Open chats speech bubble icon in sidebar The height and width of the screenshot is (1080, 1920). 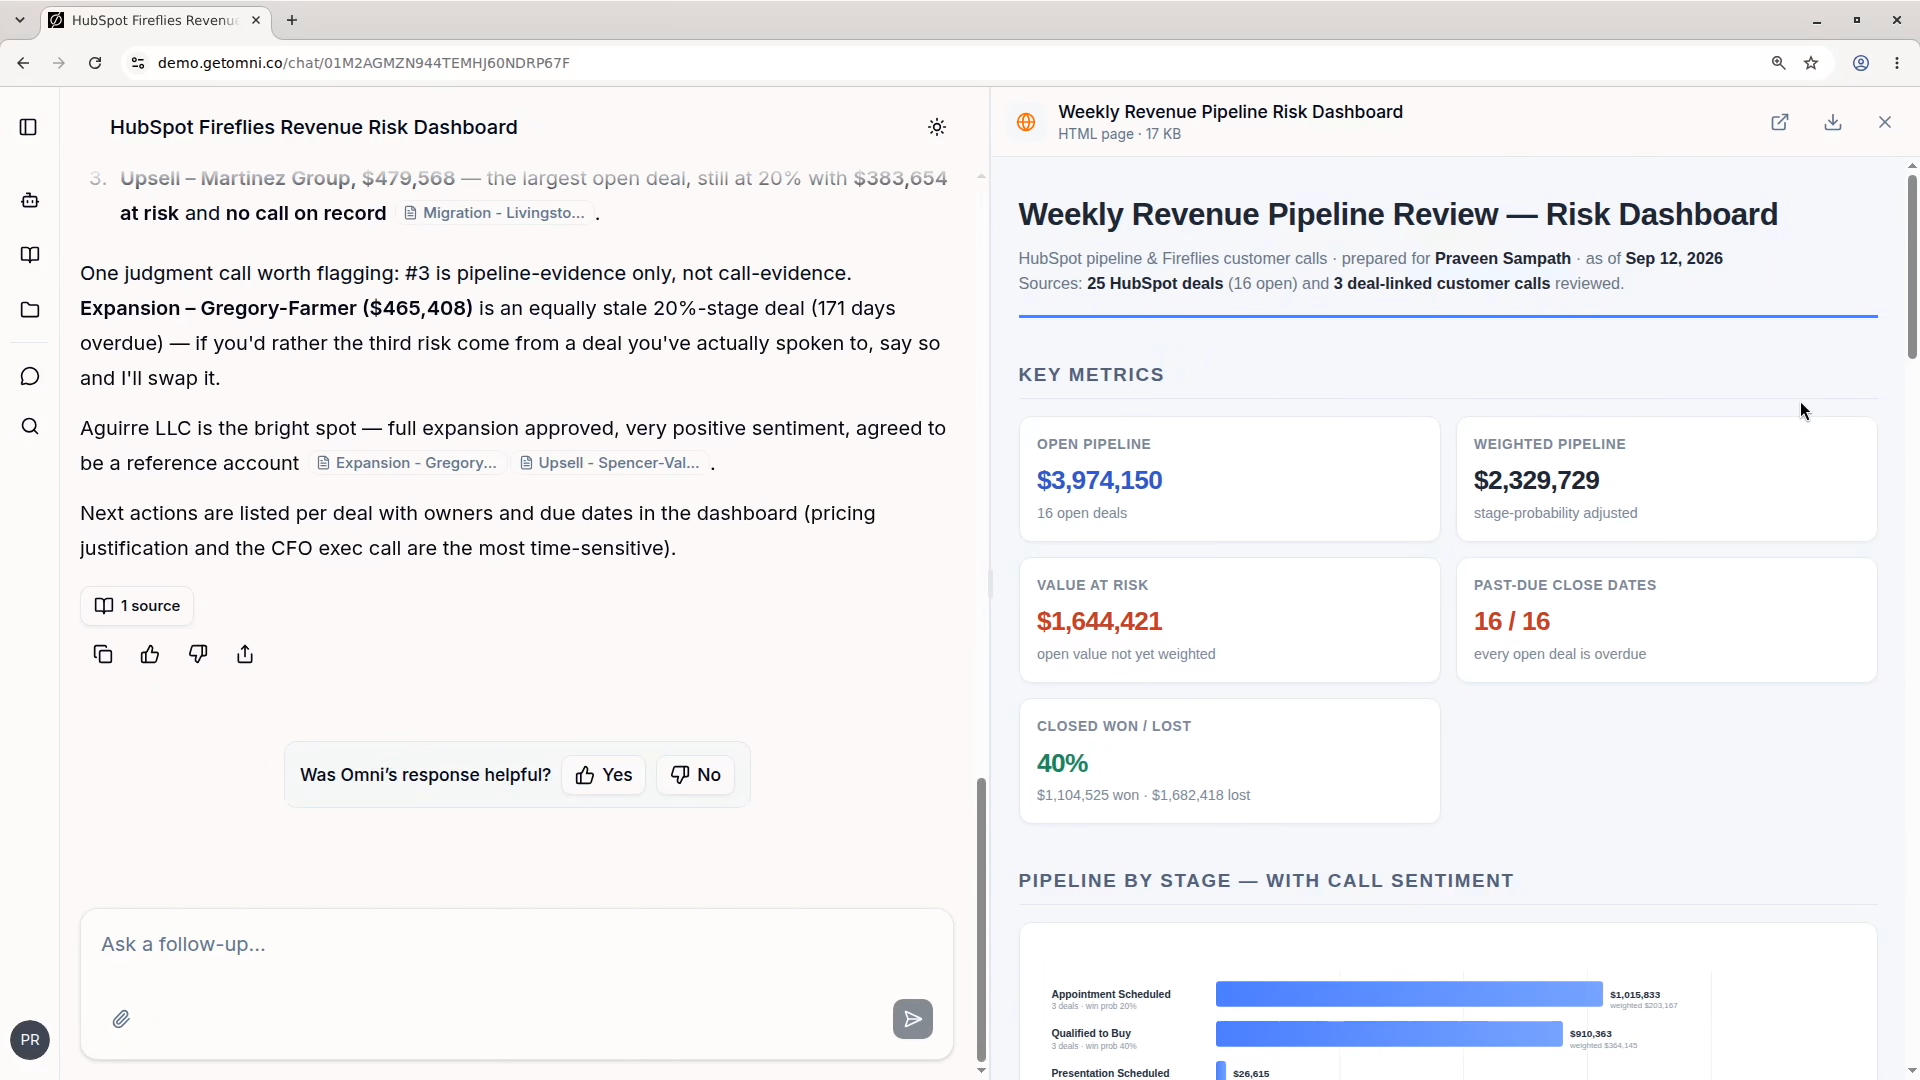pos(30,376)
